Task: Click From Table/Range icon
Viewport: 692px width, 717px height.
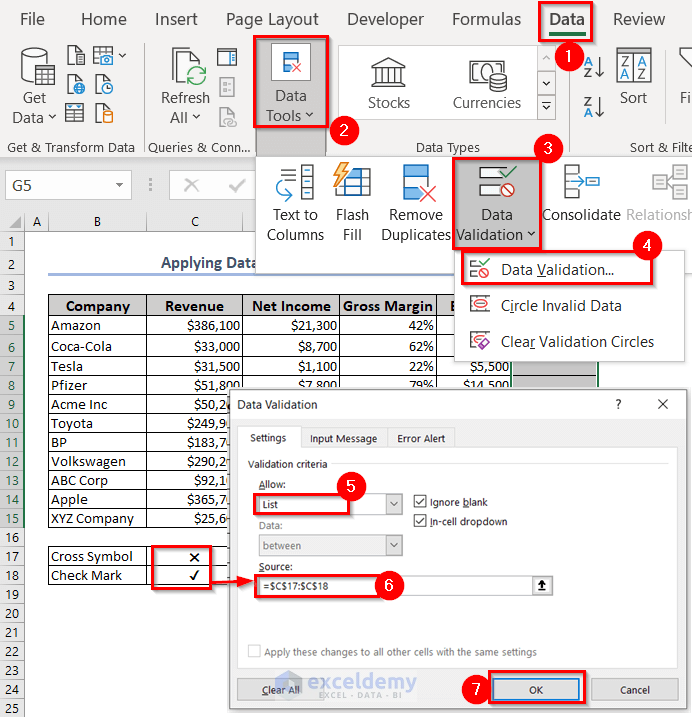Action: click(74, 113)
